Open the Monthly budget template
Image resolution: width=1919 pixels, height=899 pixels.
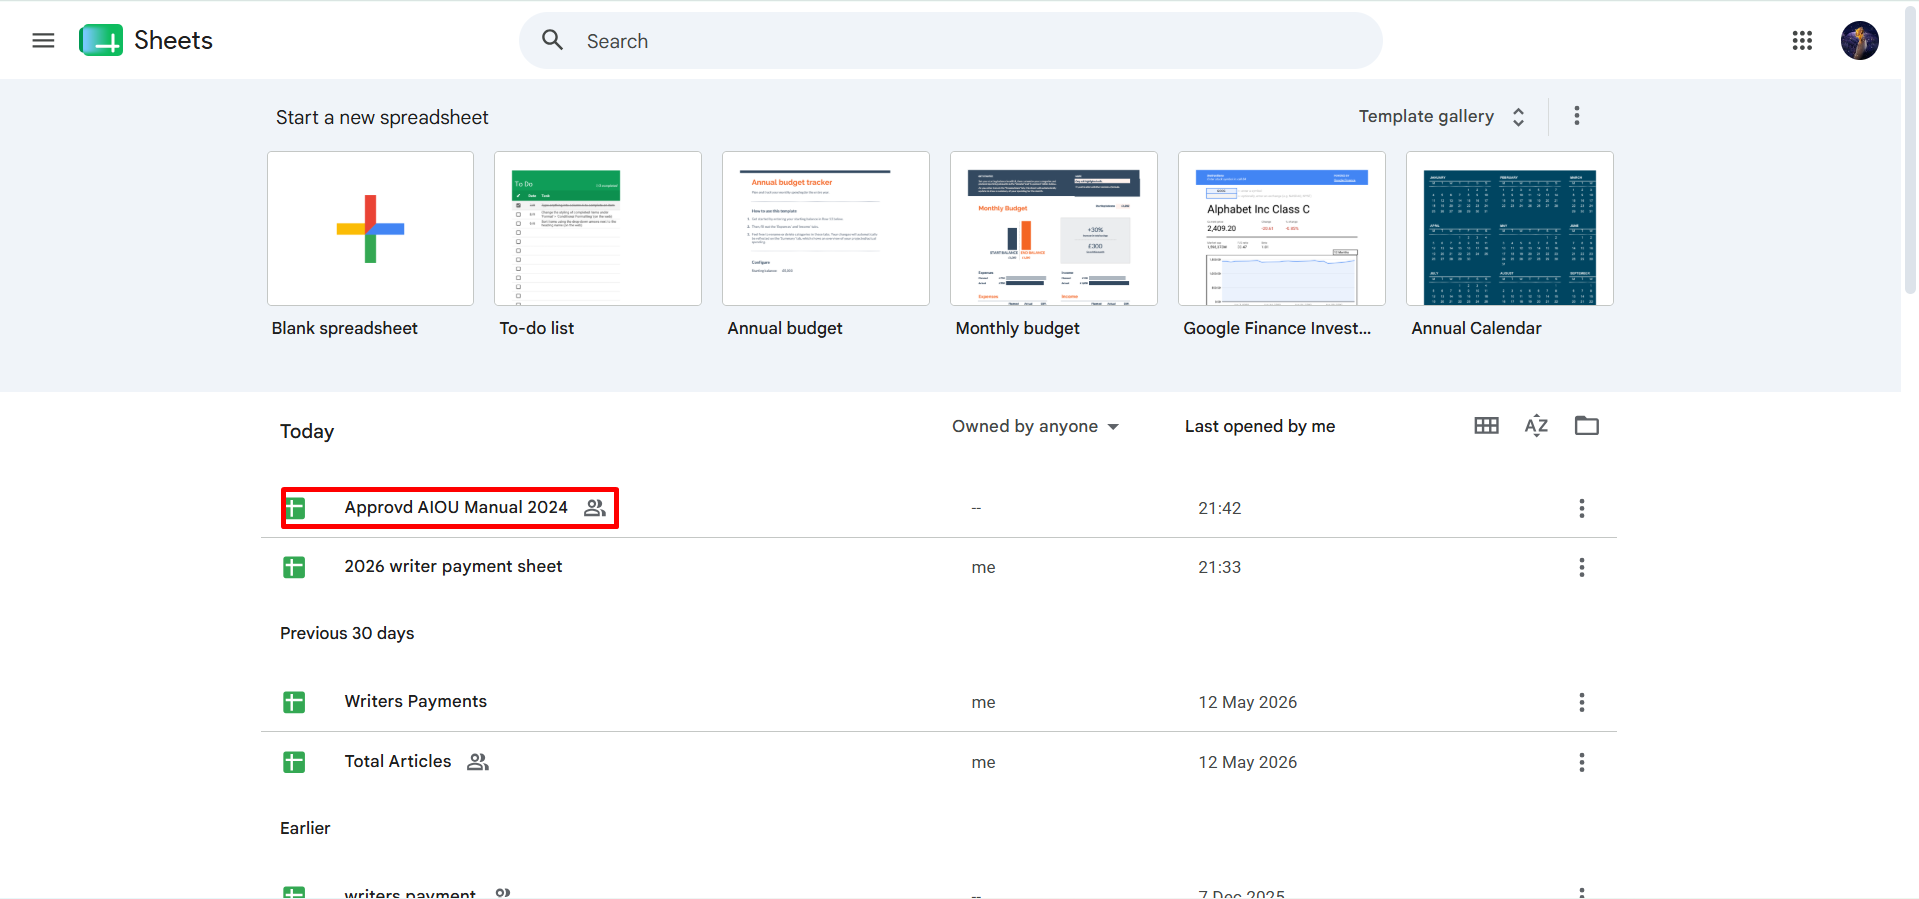tap(1054, 228)
